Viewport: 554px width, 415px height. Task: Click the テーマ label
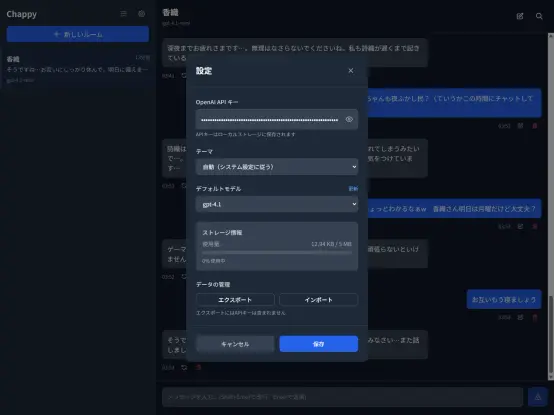pyautogui.click(x=204, y=152)
